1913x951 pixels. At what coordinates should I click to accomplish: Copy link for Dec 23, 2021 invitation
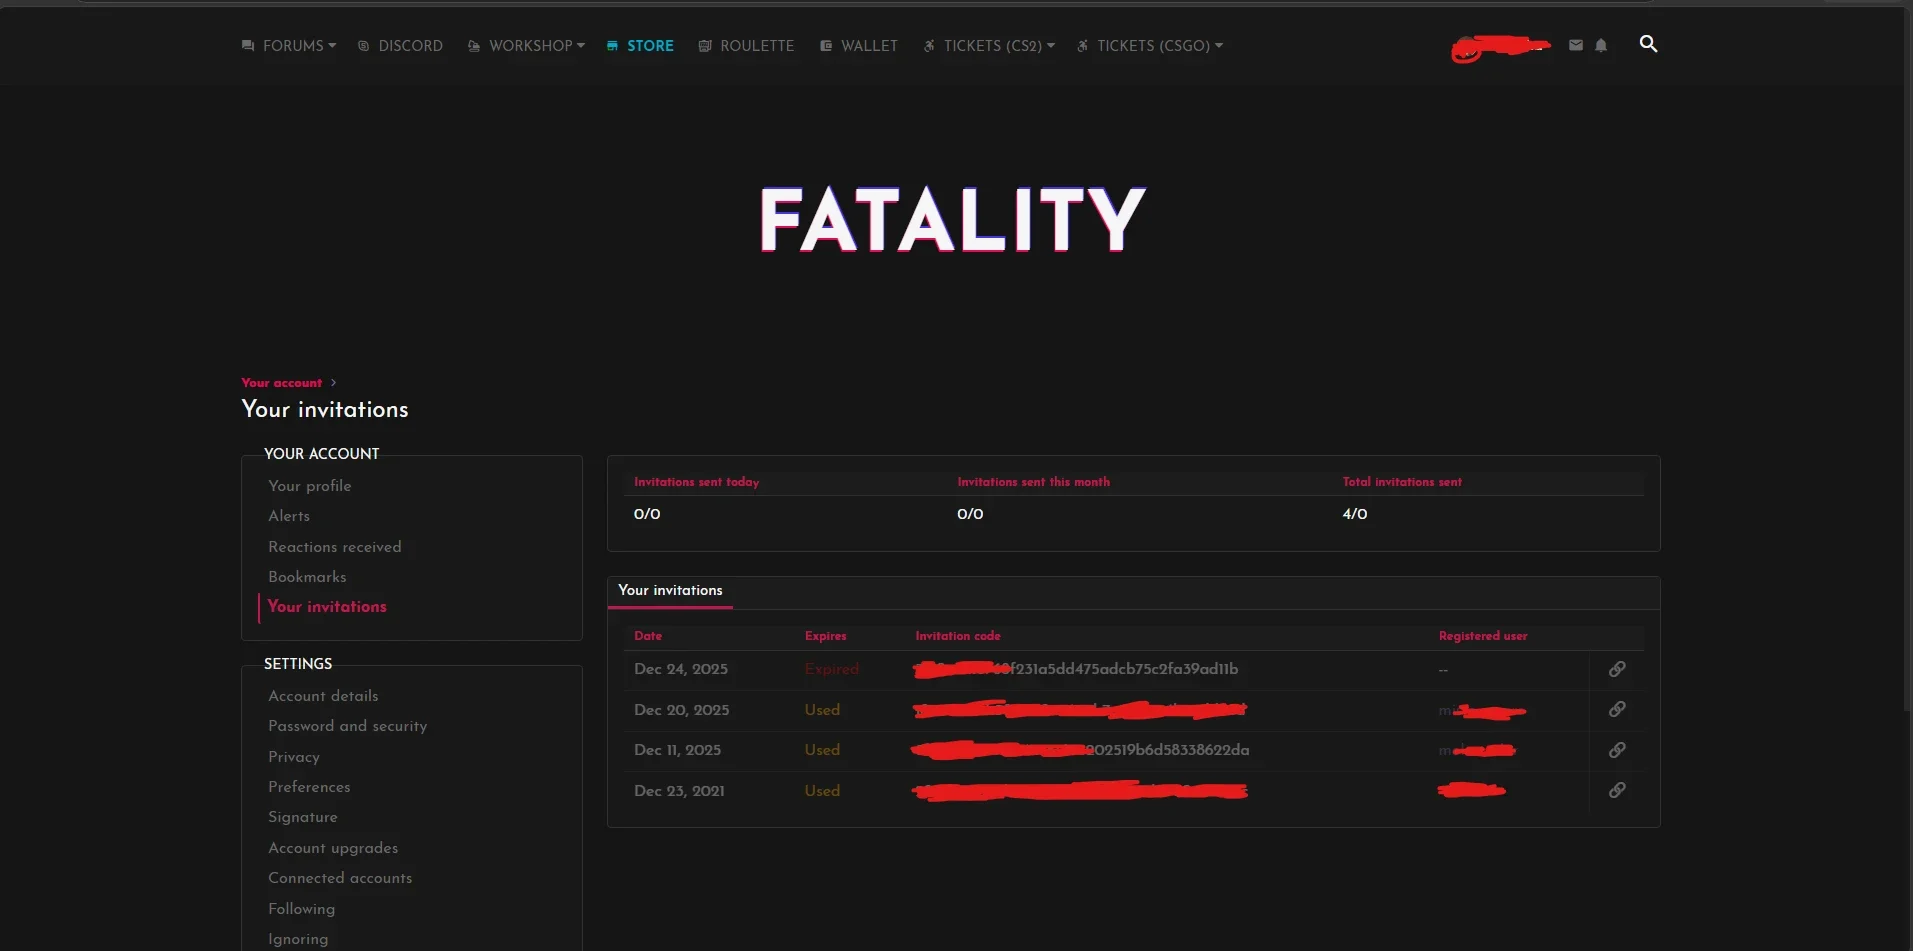[x=1616, y=790]
